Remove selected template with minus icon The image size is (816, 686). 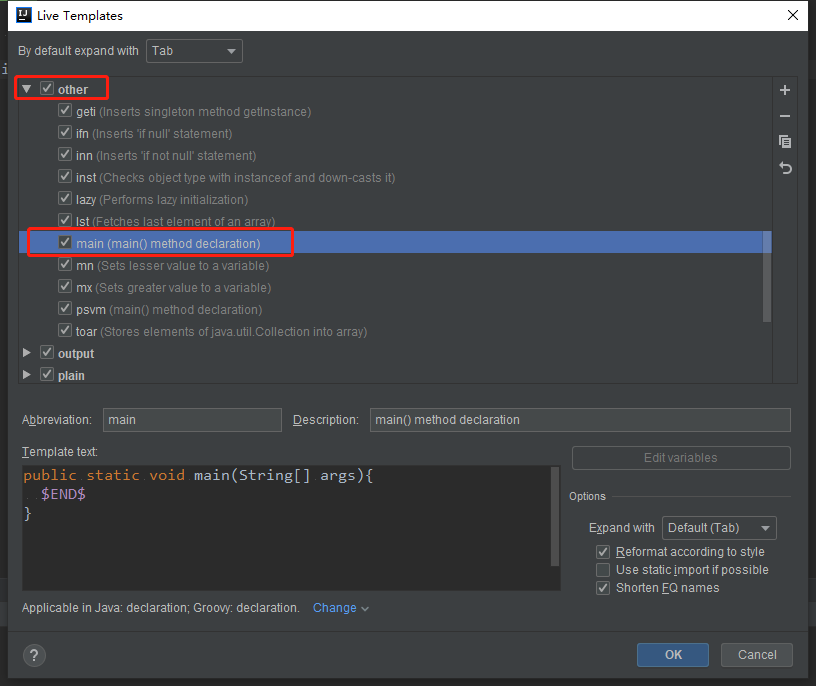point(785,116)
